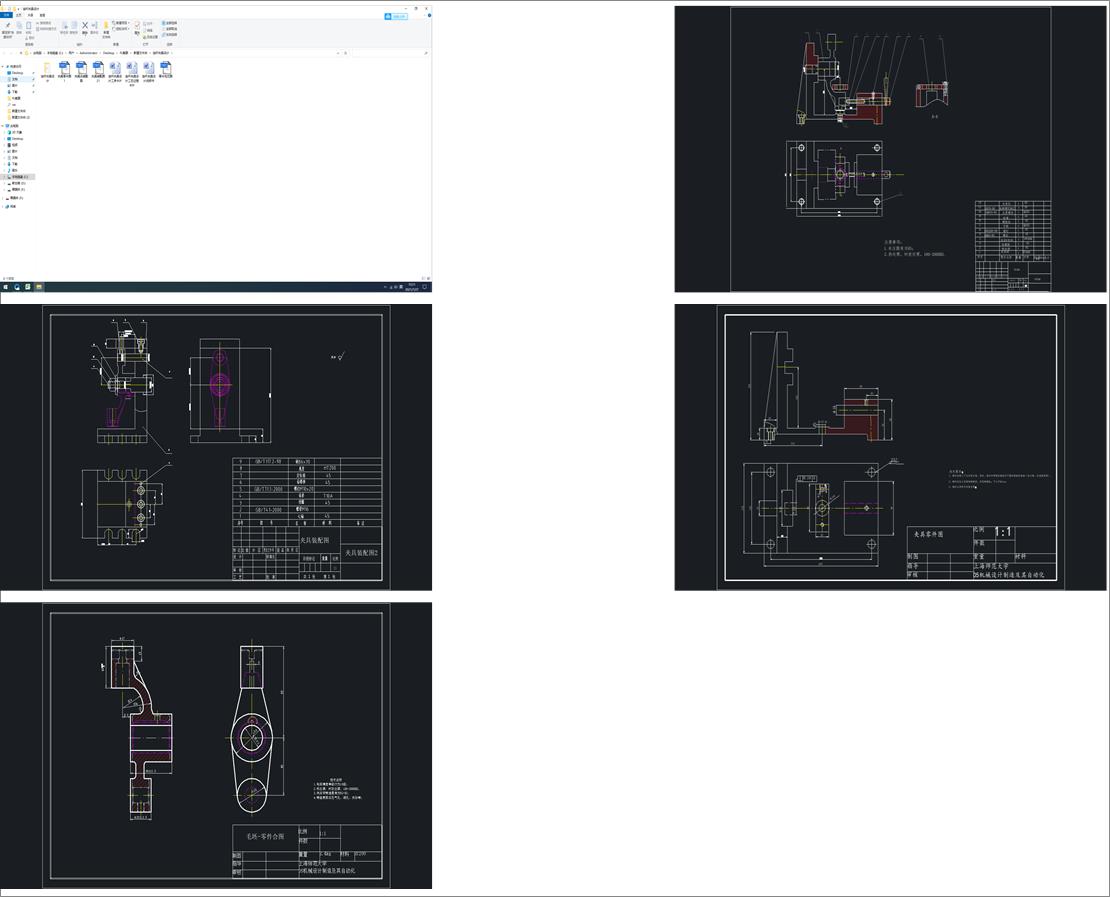Viewport: 1110px width, 897px height.
Task: Select the first Word document in the list
Action: pyautogui.click(x=115, y=71)
